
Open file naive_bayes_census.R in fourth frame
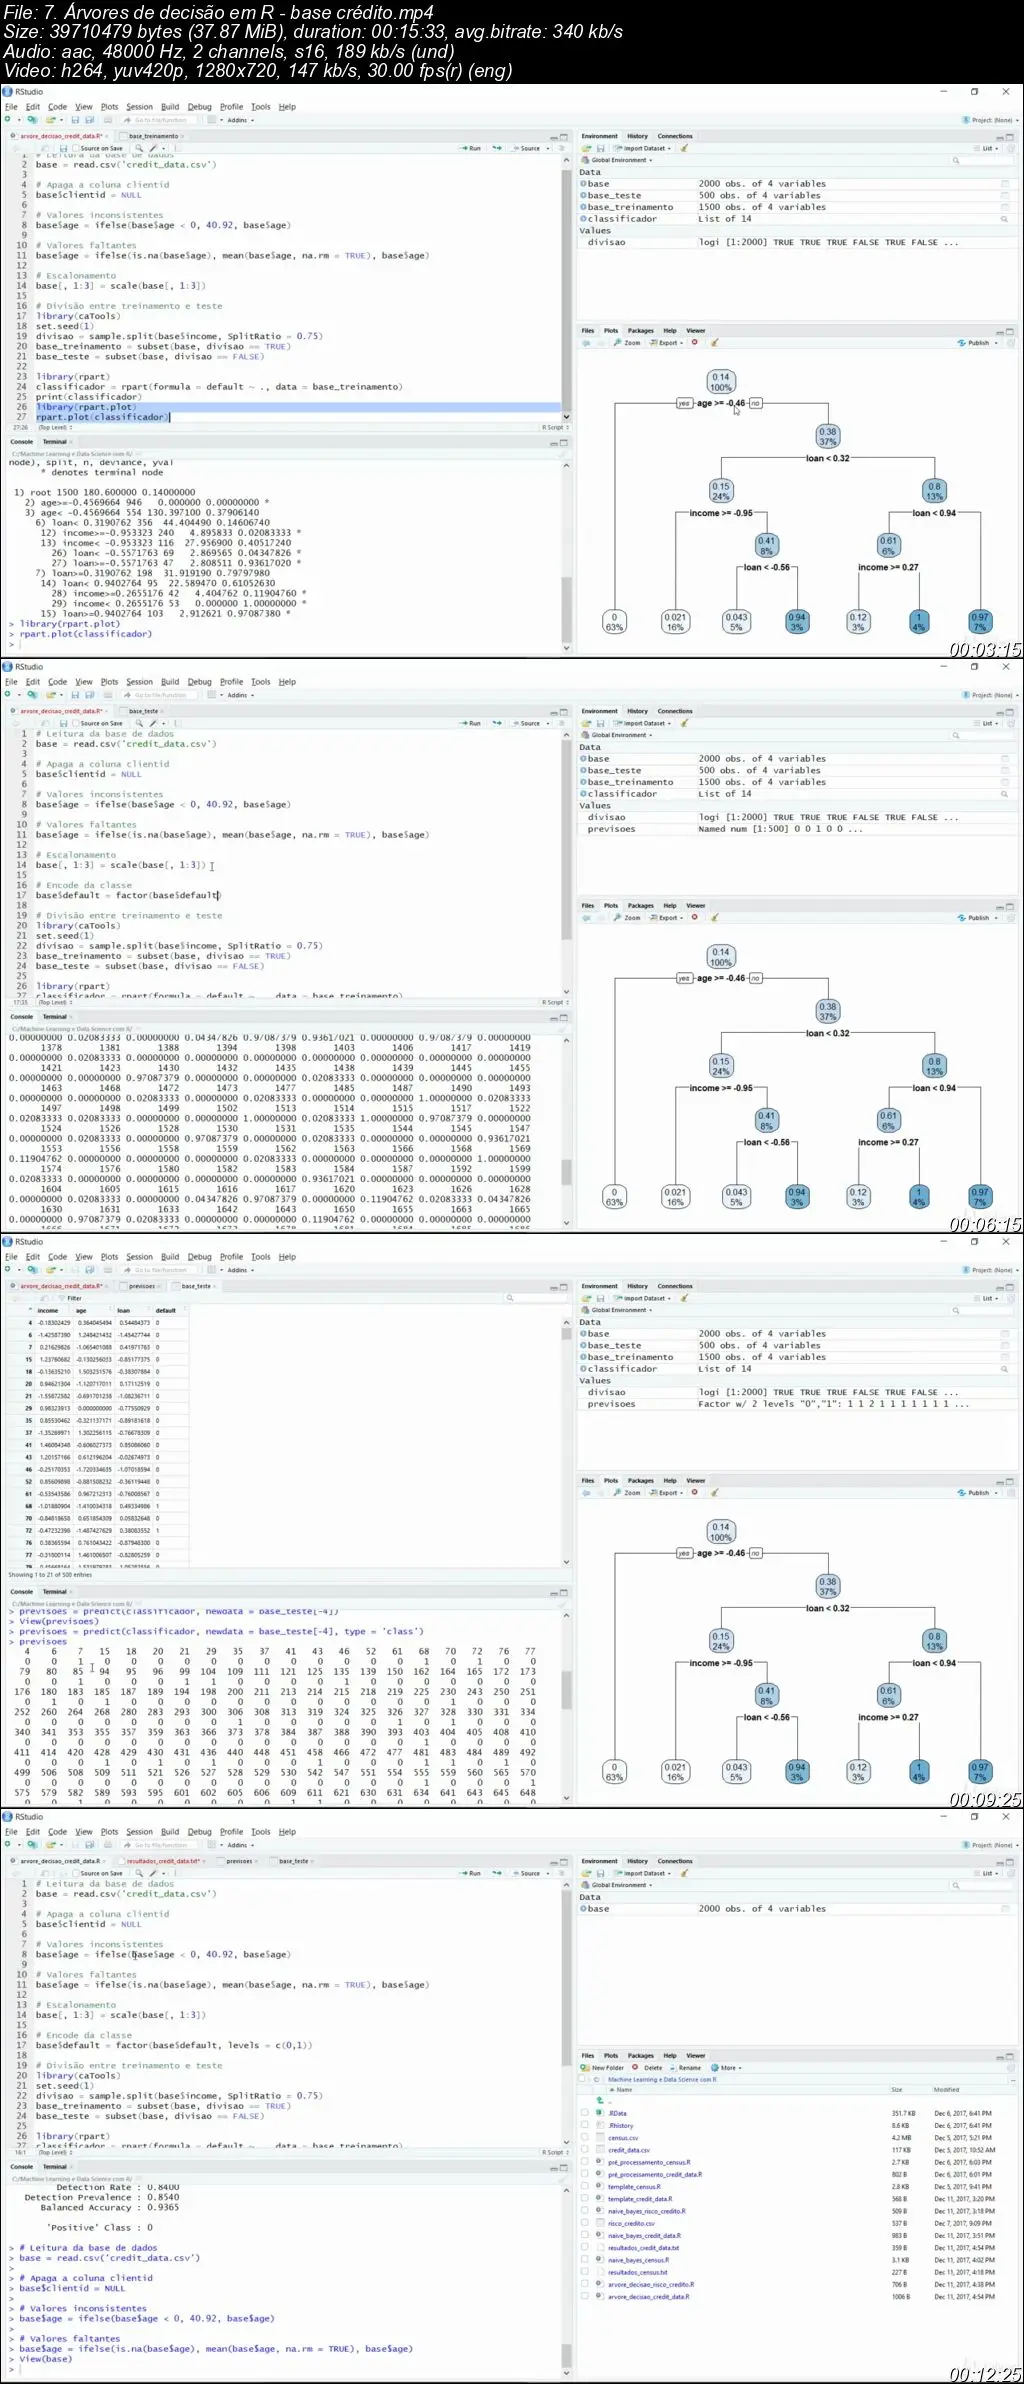click(640, 2260)
